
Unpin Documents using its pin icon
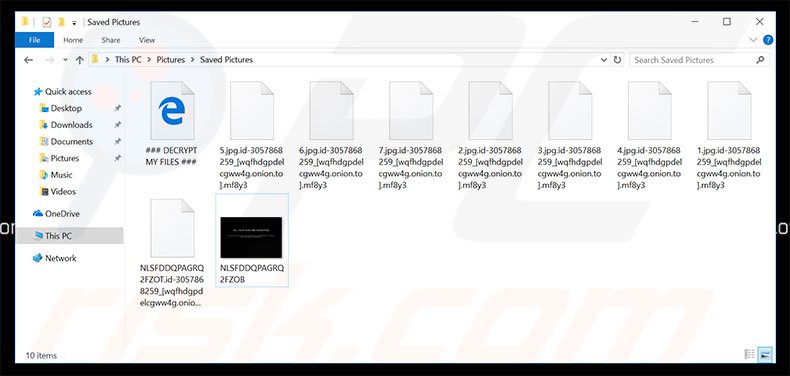point(117,142)
